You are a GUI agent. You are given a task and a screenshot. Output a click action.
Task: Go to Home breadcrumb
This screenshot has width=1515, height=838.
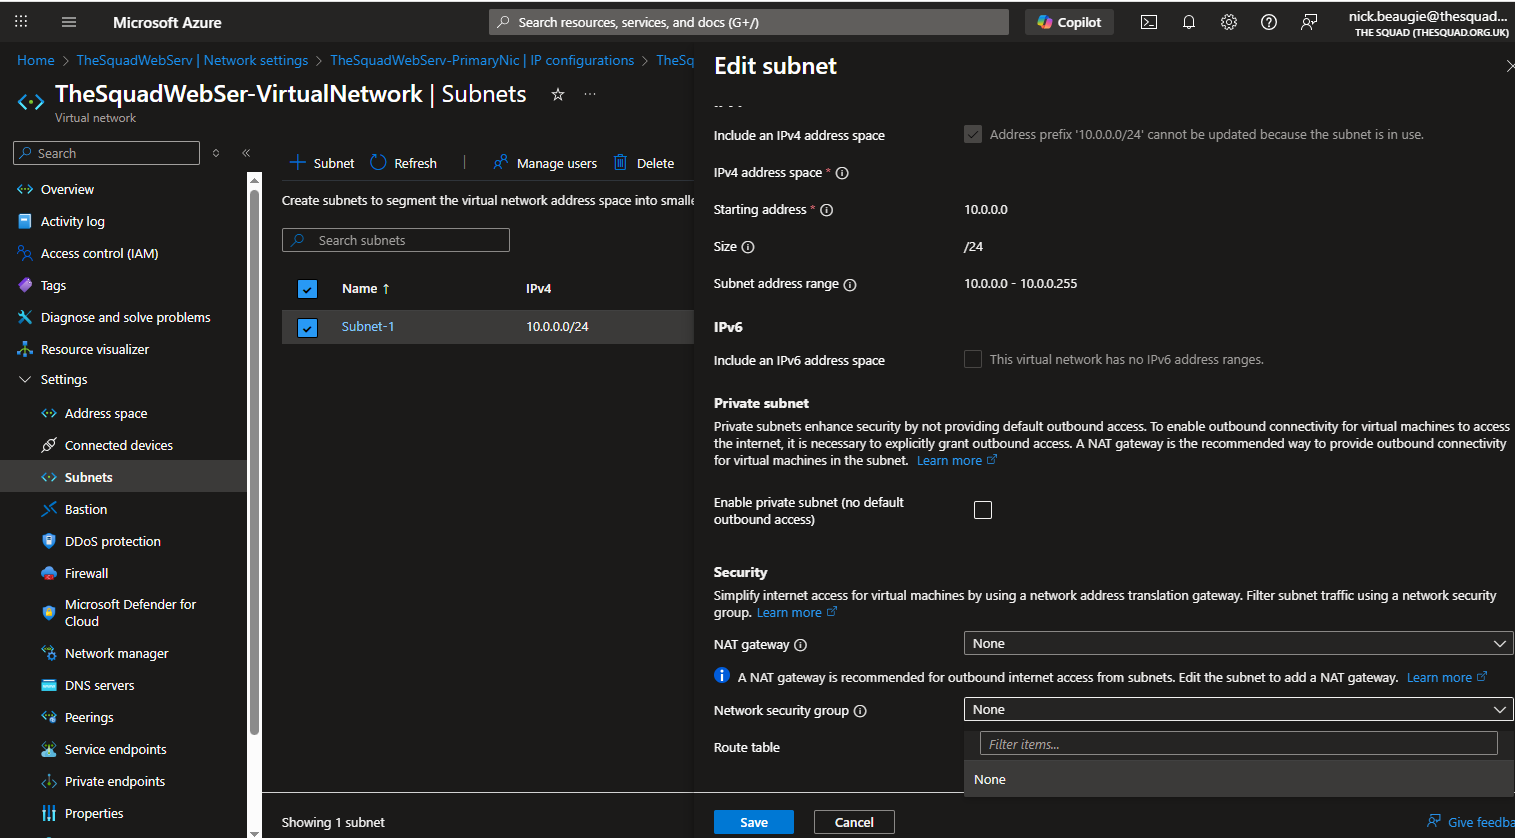point(36,60)
